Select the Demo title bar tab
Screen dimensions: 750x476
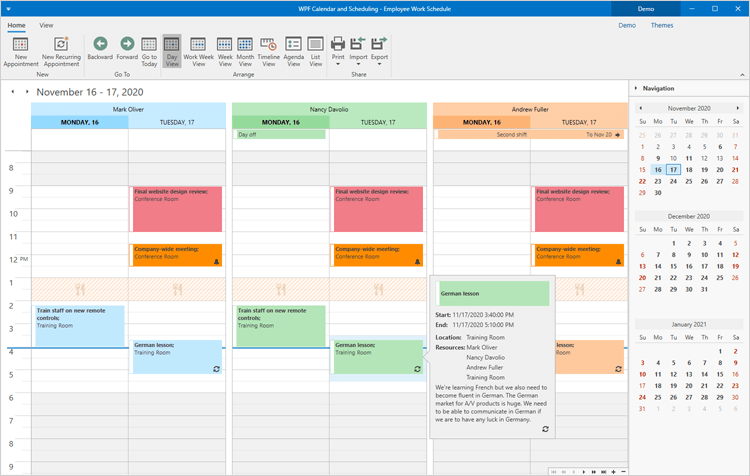[645, 9]
